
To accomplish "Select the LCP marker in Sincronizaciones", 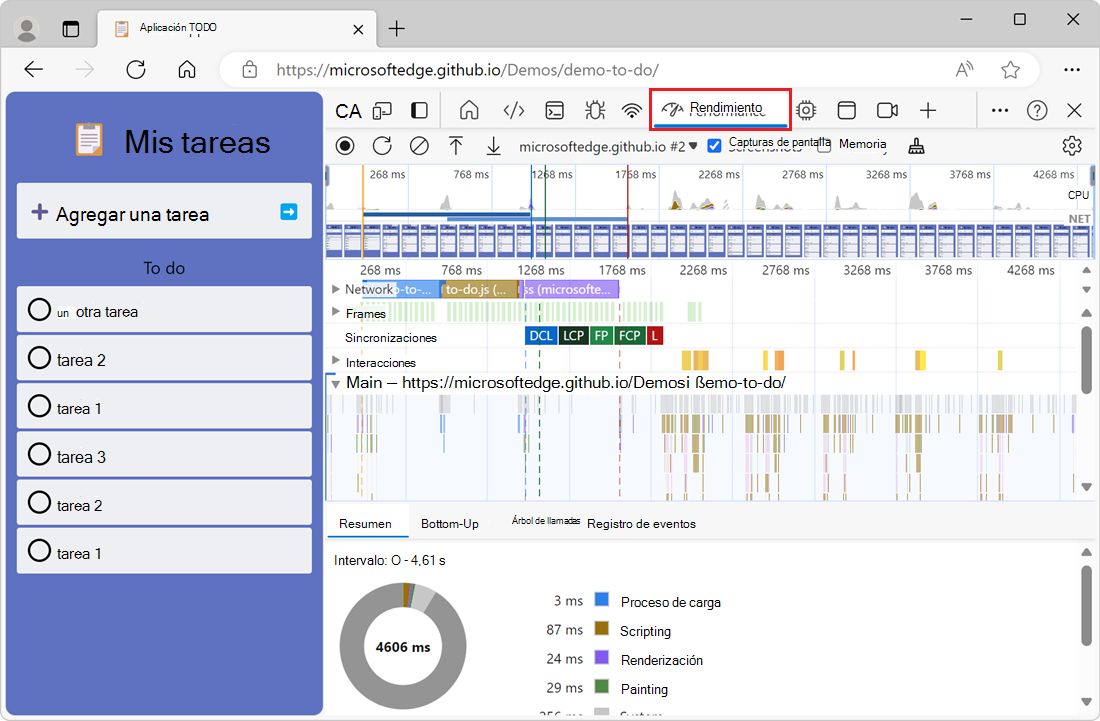I will 572,336.
